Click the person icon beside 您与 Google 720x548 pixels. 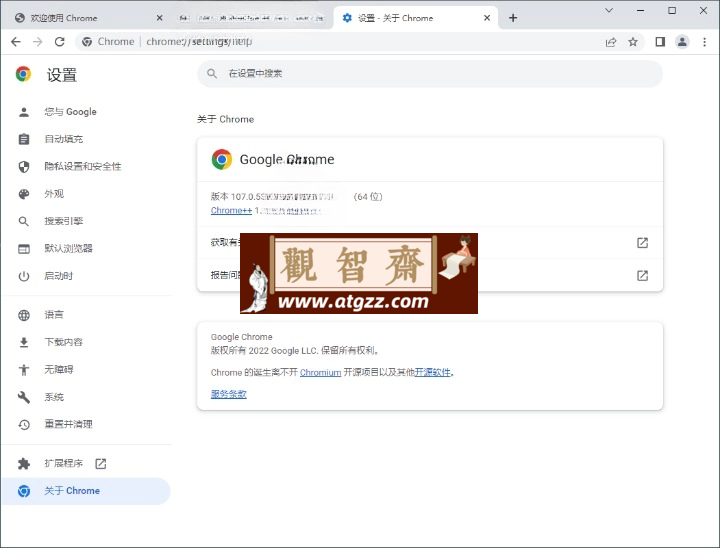point(24,112)
